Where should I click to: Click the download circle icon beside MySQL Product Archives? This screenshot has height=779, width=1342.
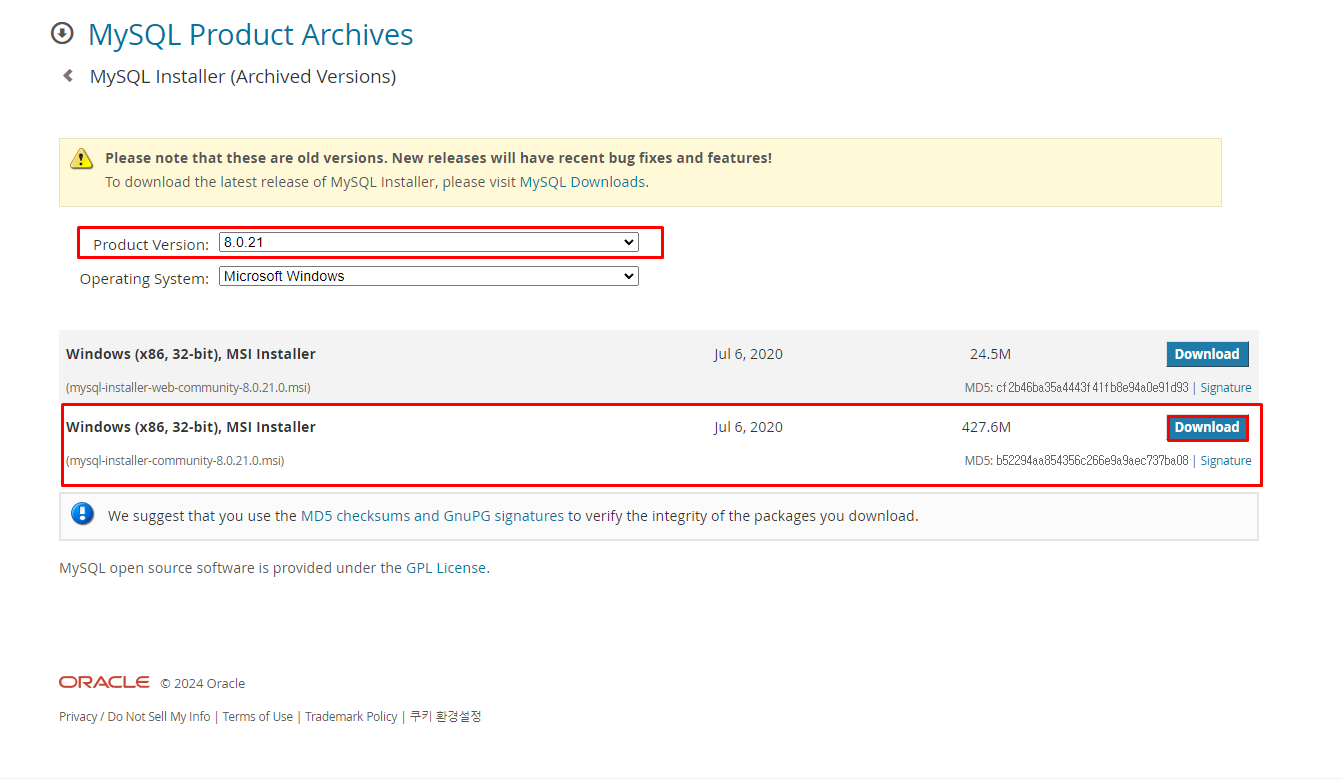[x=62, y=33]
